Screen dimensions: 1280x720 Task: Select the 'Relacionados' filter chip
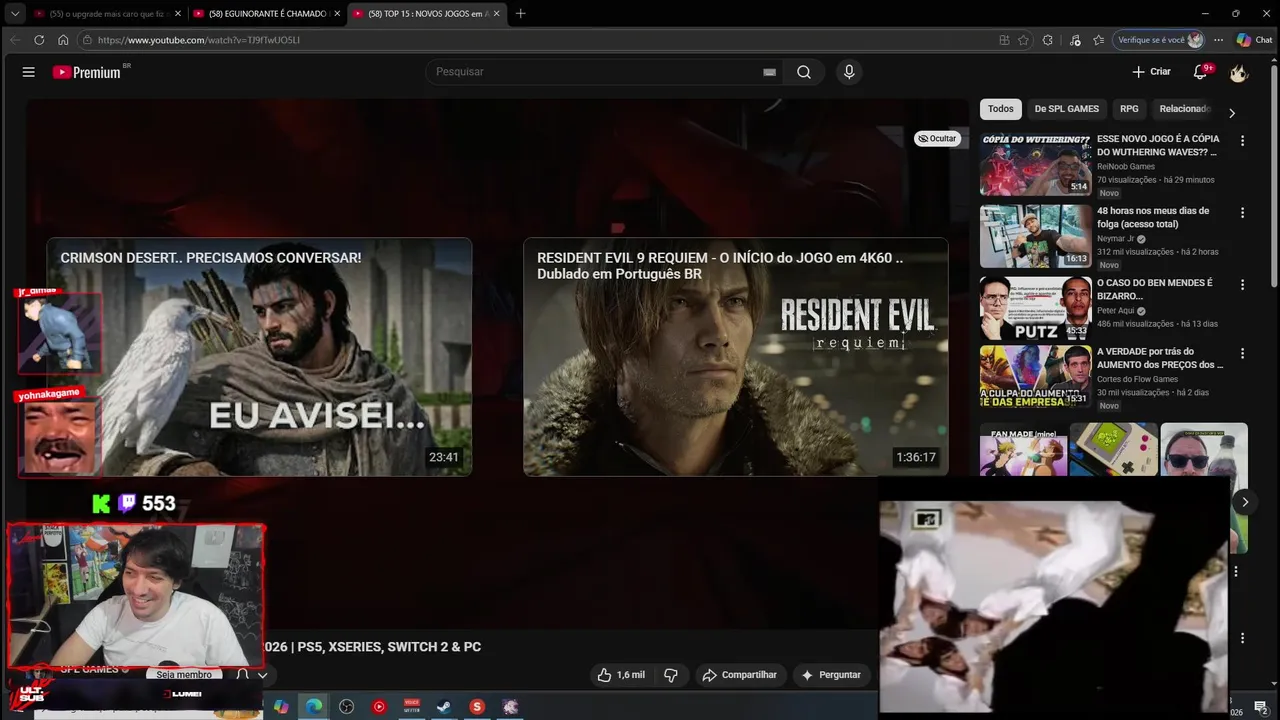pyautogui.click(x=1184, y=109)
